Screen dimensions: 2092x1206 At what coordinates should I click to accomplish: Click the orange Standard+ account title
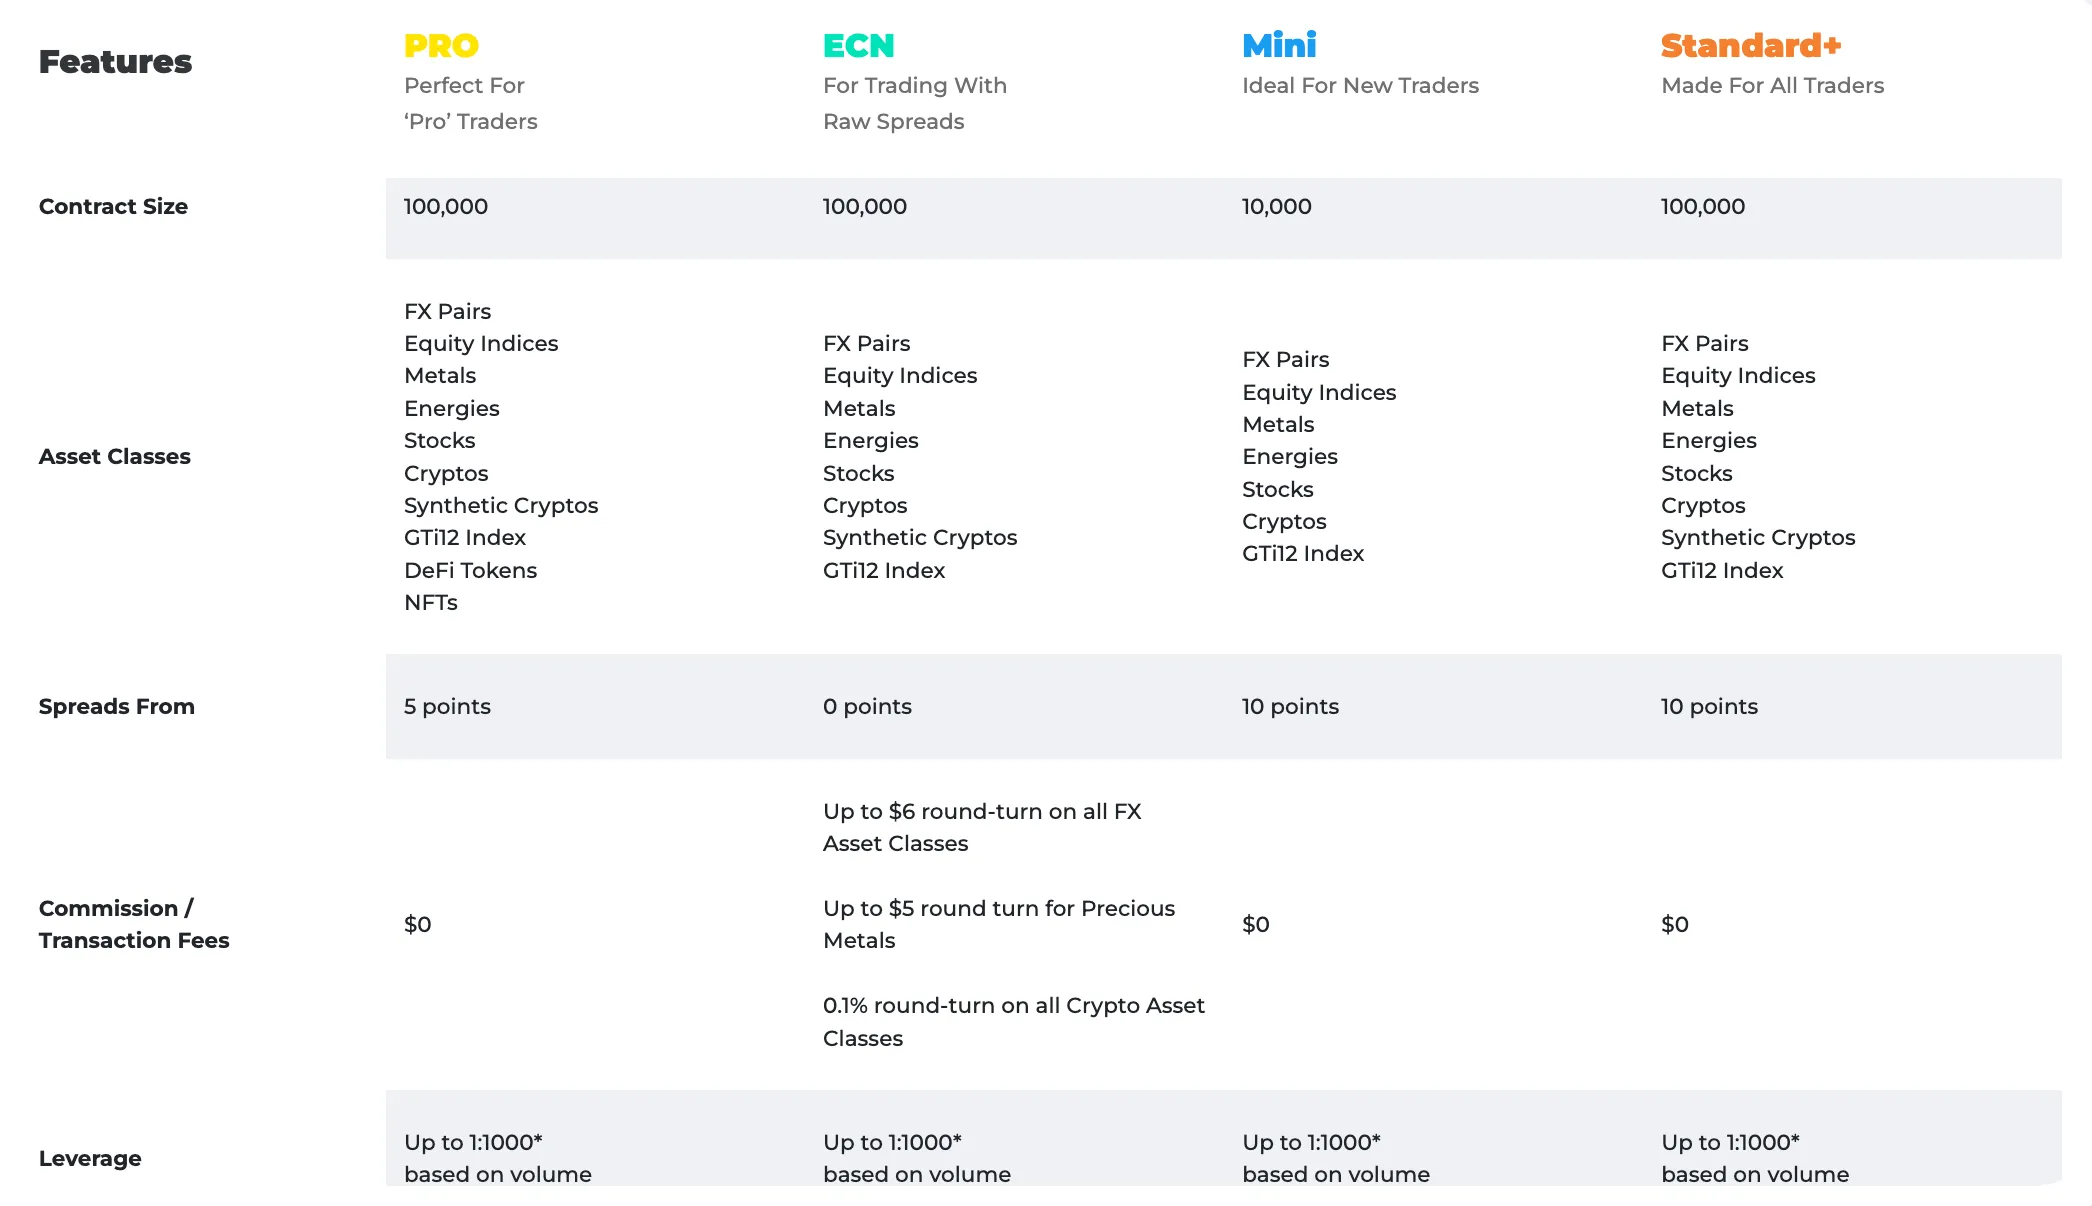click(1751, 46)
